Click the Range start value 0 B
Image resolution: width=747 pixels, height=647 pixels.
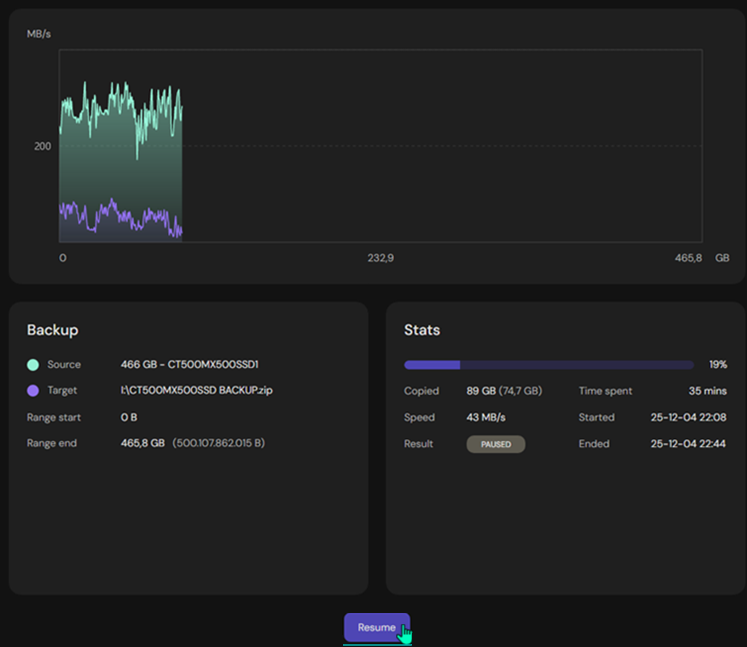tap(129, 417)
